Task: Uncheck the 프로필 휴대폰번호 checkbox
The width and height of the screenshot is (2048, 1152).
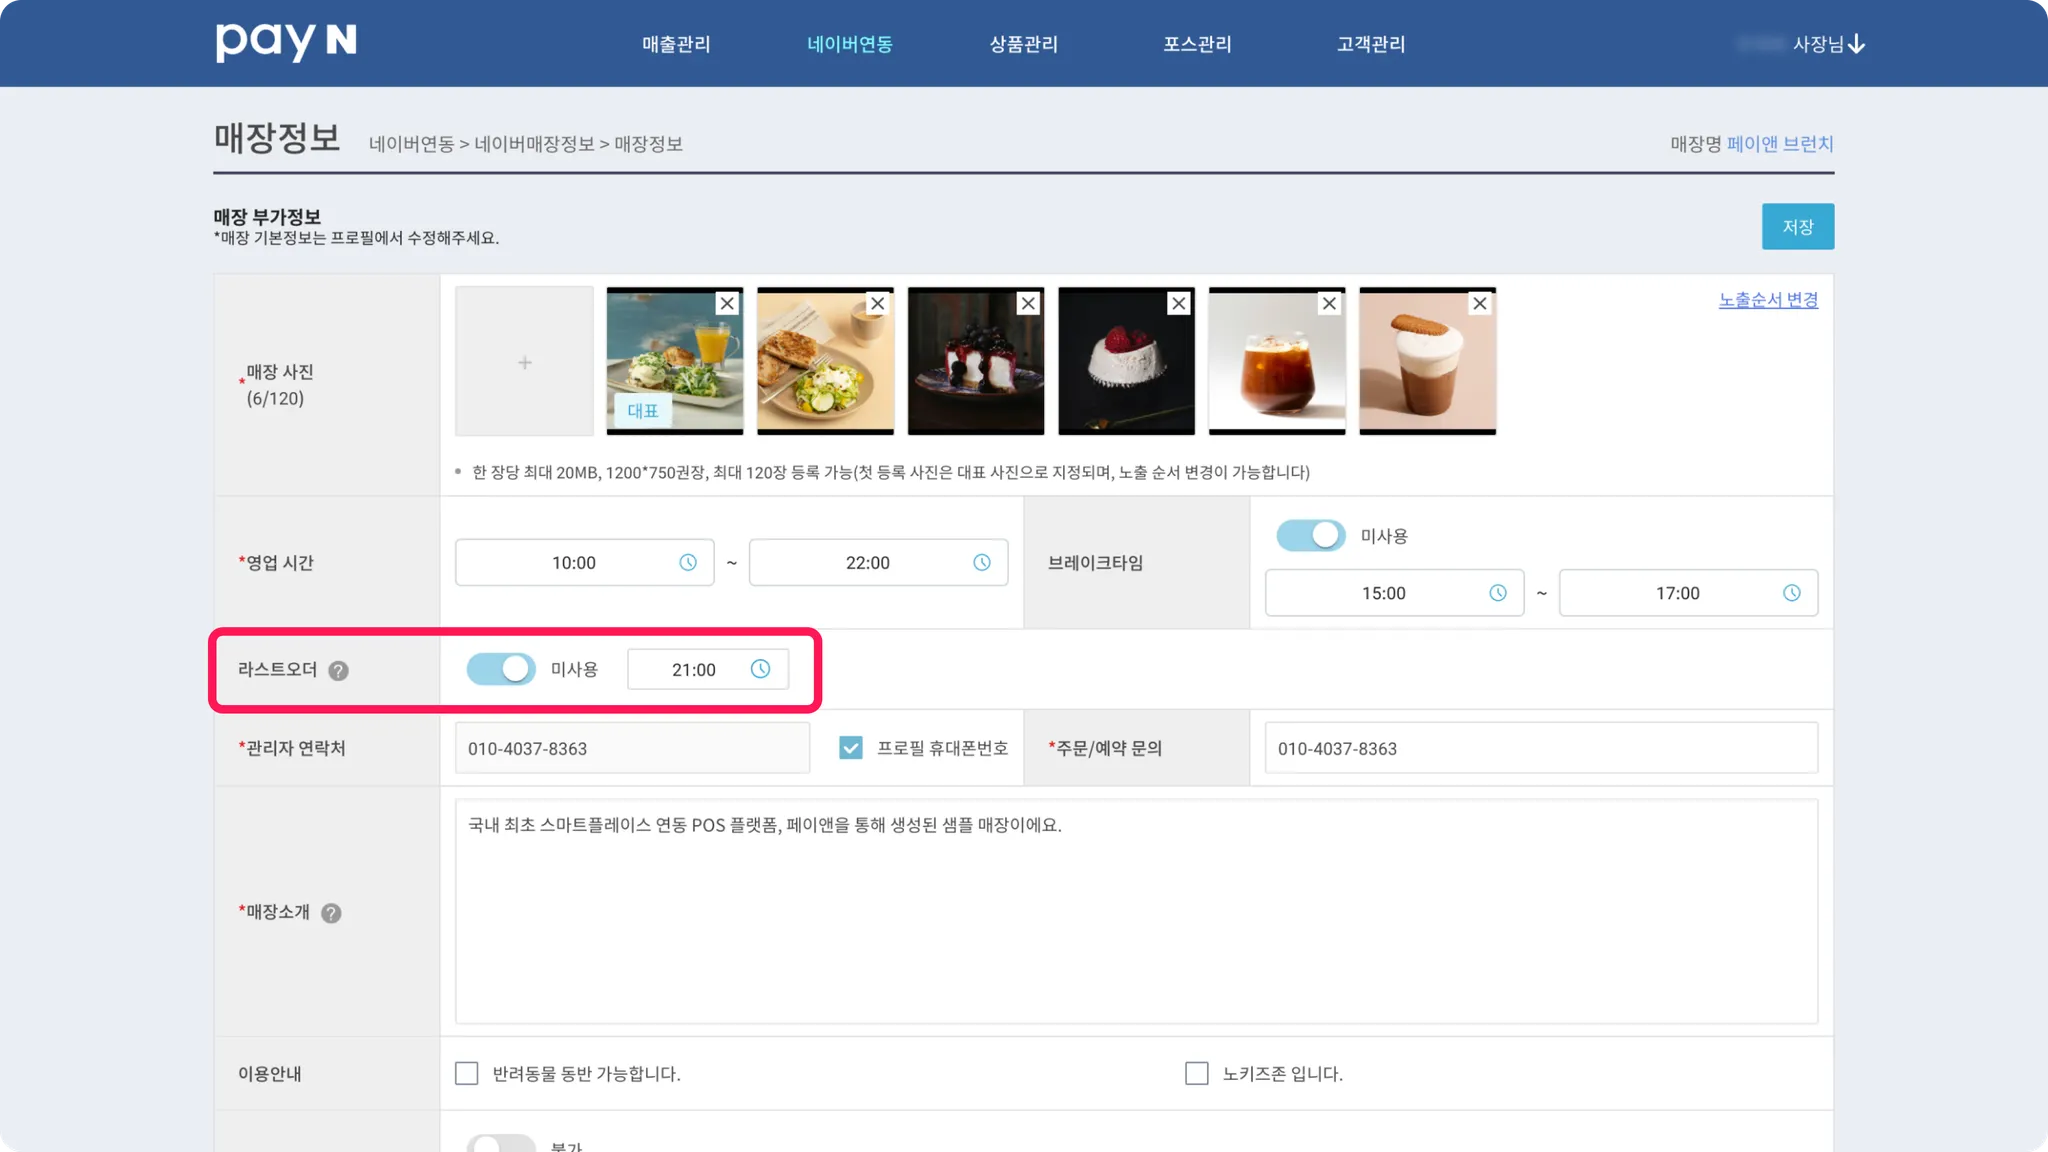Action: click(851, 748)
